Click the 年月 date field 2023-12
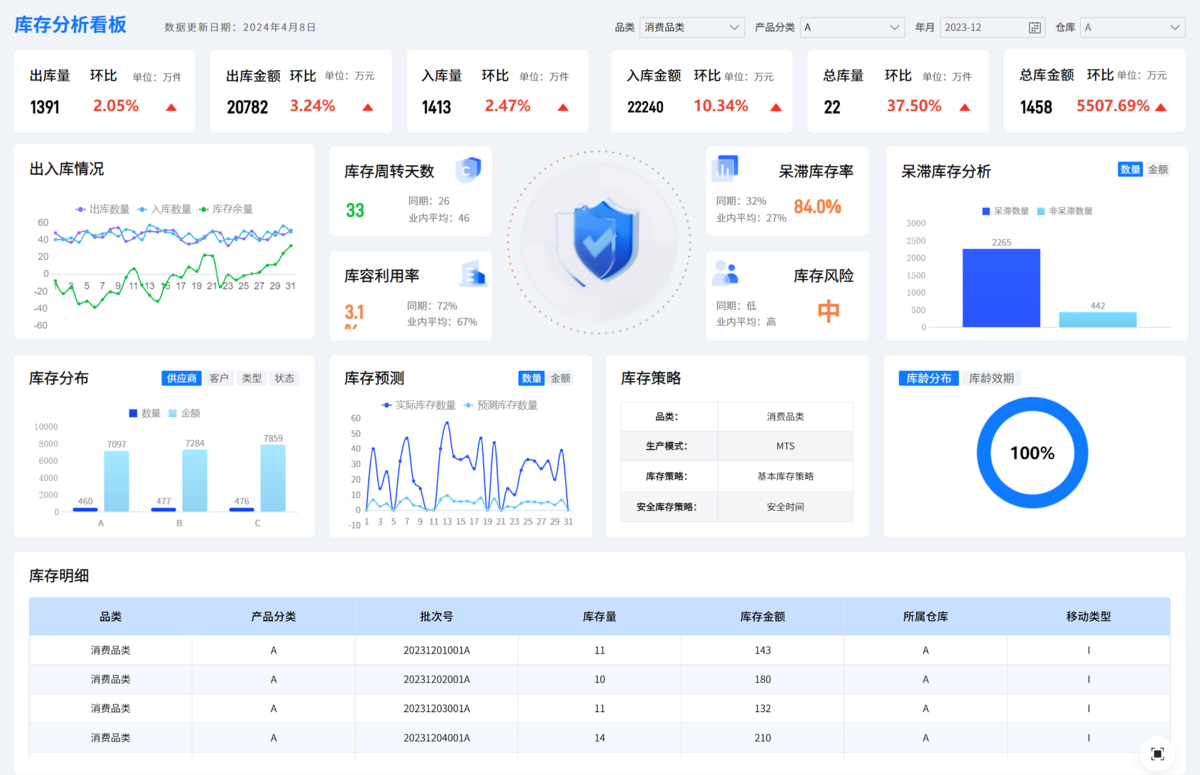The image size is (1200, 775). point(992,28)
